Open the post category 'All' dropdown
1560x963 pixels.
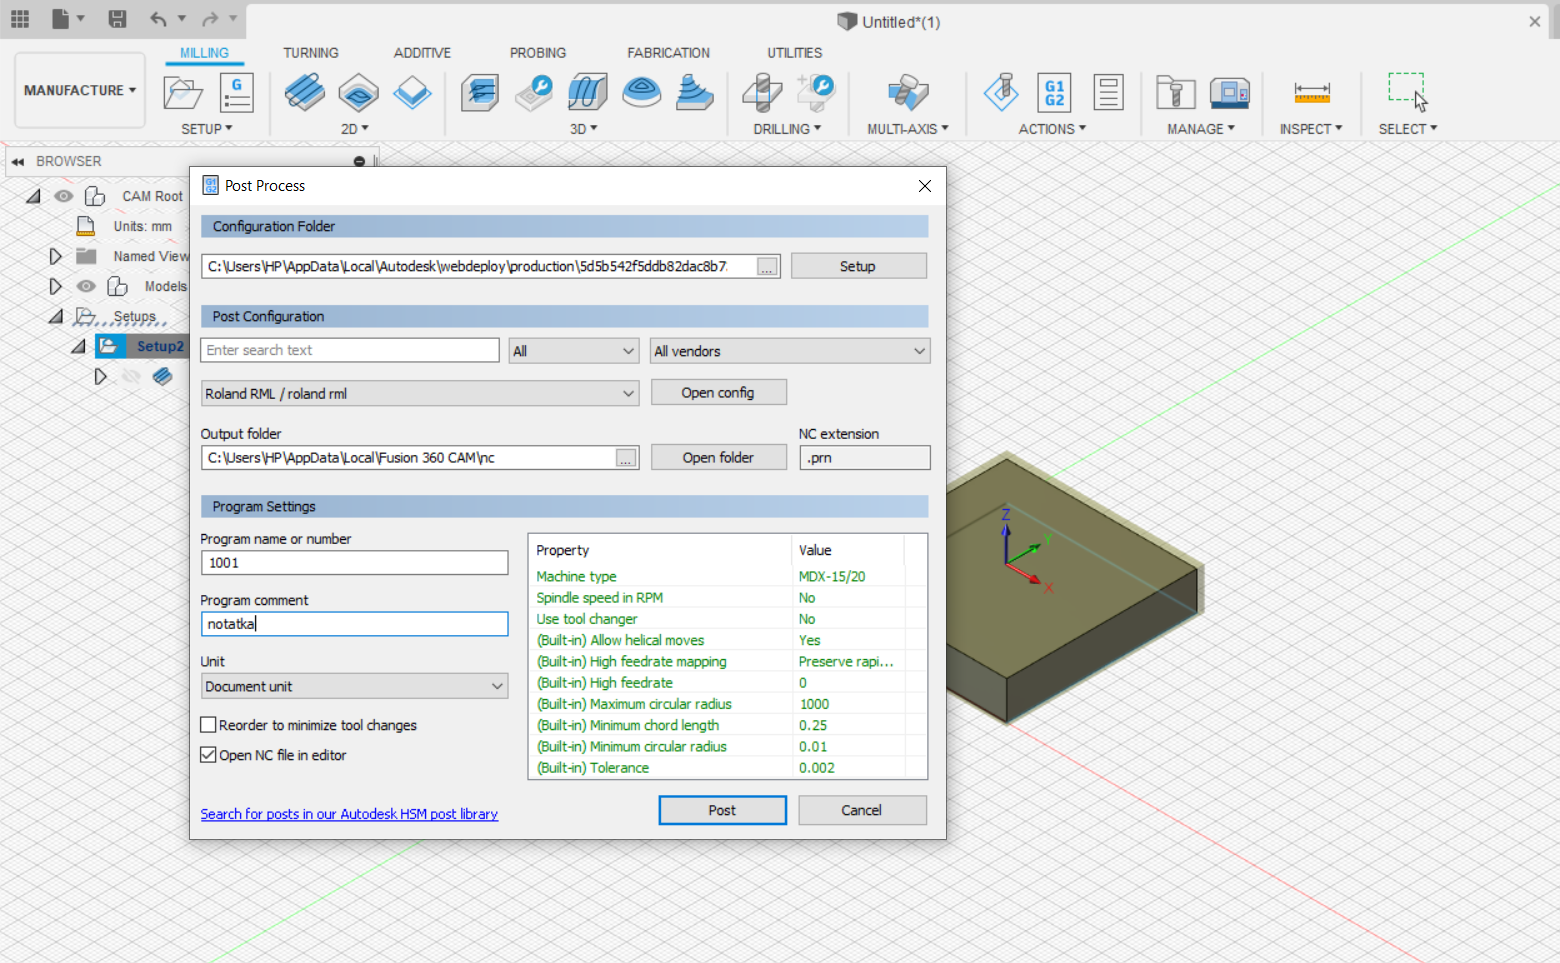(x=573, y=351)
